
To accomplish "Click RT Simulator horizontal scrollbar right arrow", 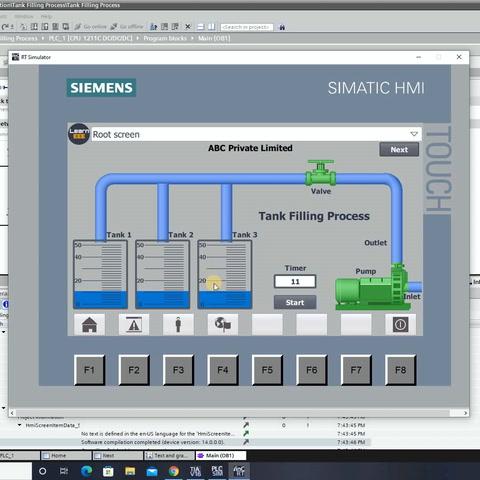I will tap(465, 413).
